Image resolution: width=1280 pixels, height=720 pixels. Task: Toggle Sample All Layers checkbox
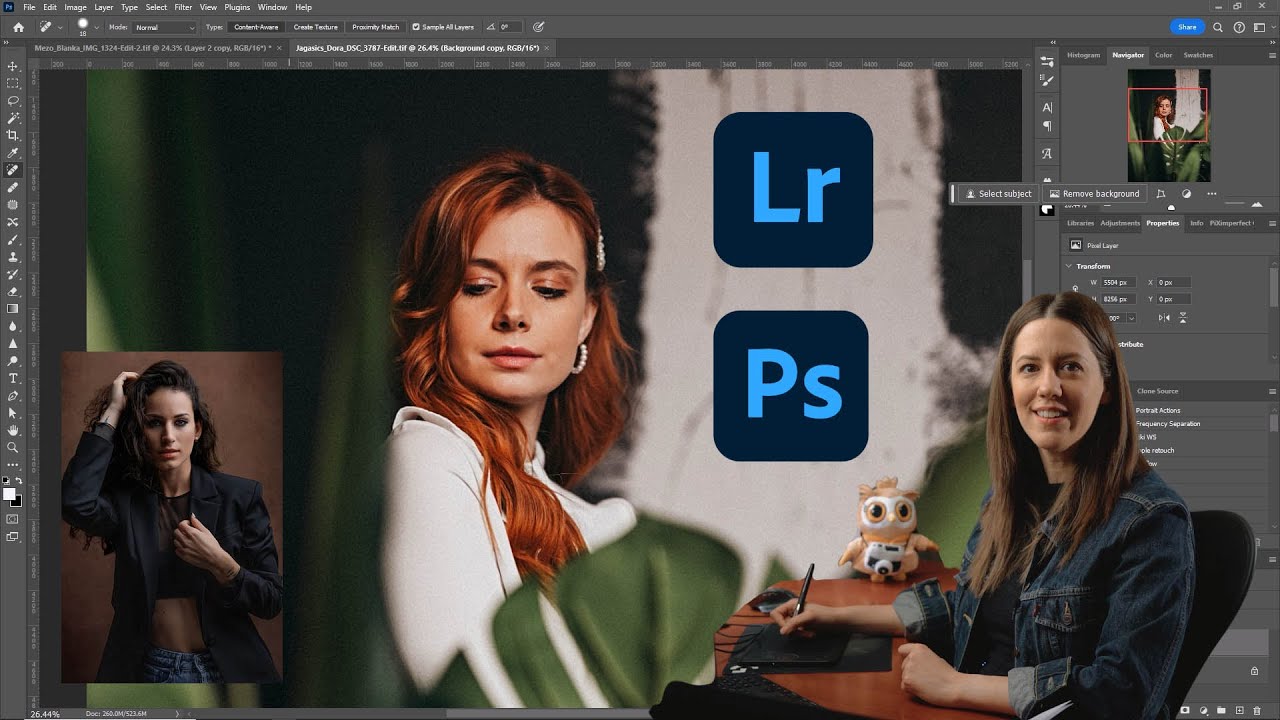(x=416, y=27)
